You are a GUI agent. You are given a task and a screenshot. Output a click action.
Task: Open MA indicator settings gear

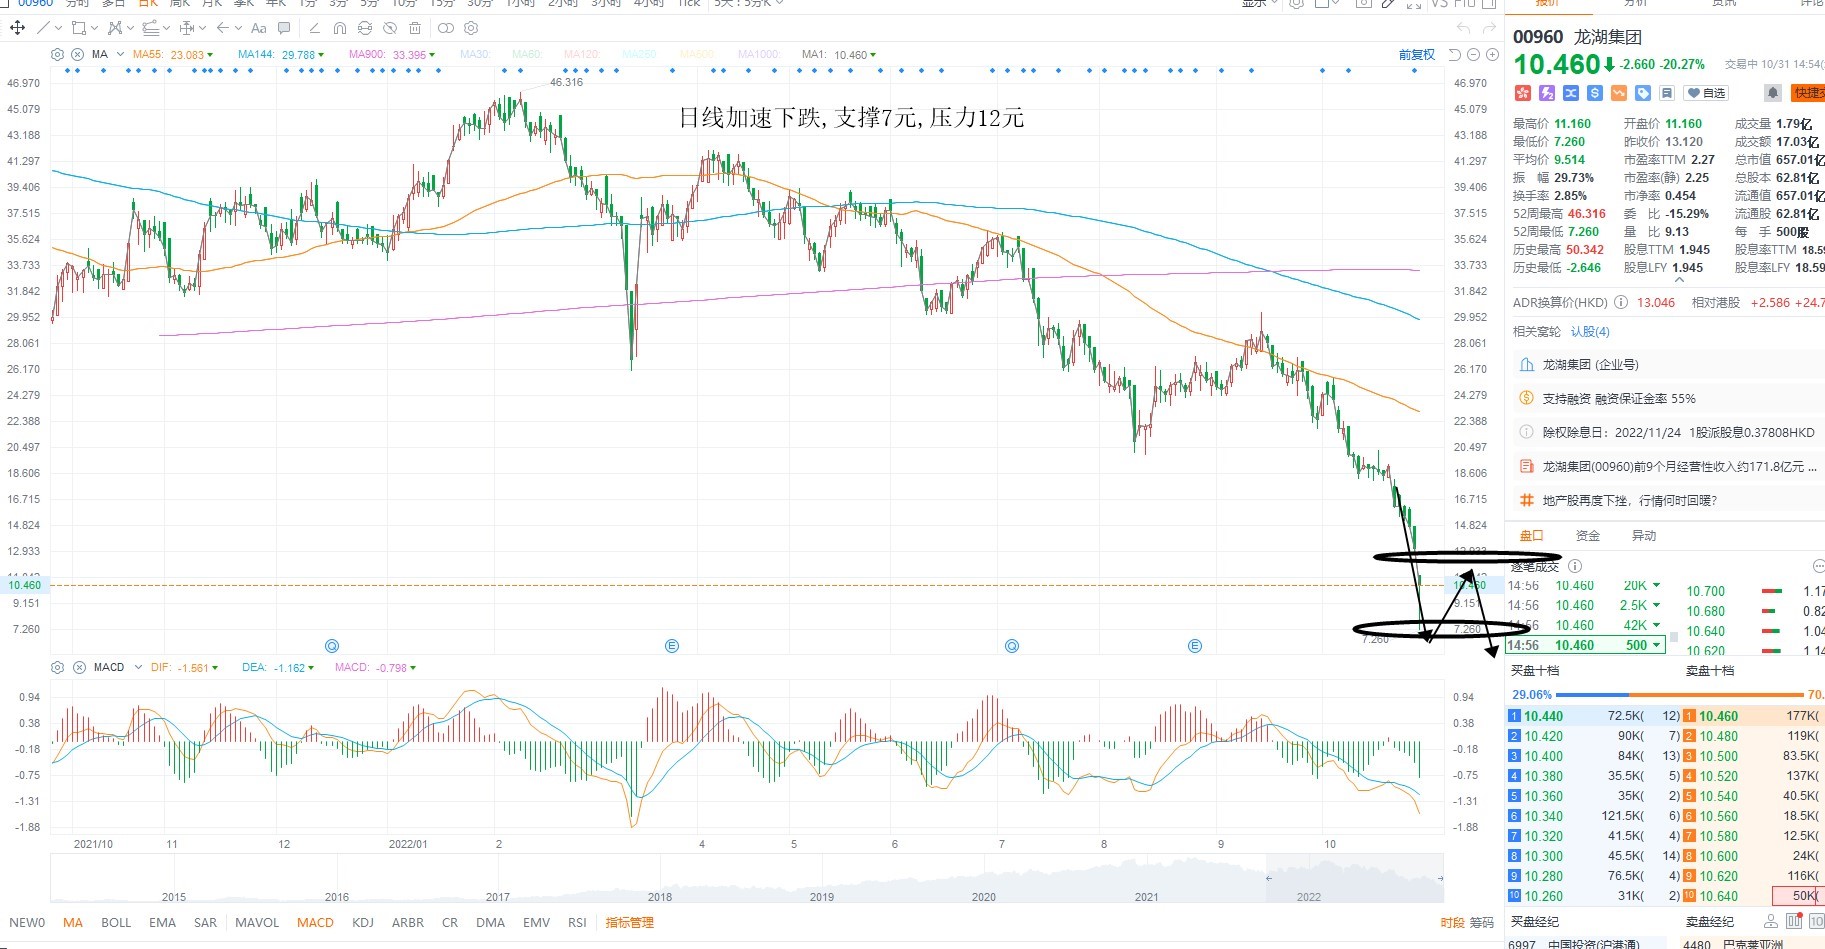click(57, 55)
